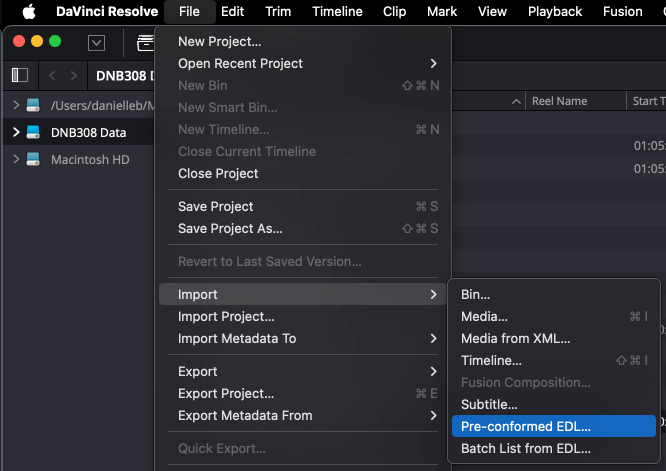The height and width of the screenshot is (471, 666).
Task: Open the dropdown box in title bar
Action: click(97, 42)
